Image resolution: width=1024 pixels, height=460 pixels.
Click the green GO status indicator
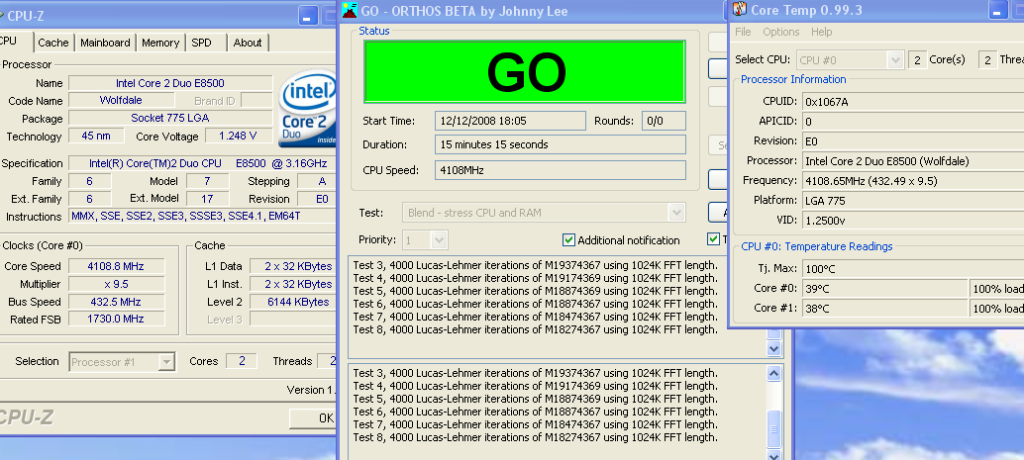524,71
